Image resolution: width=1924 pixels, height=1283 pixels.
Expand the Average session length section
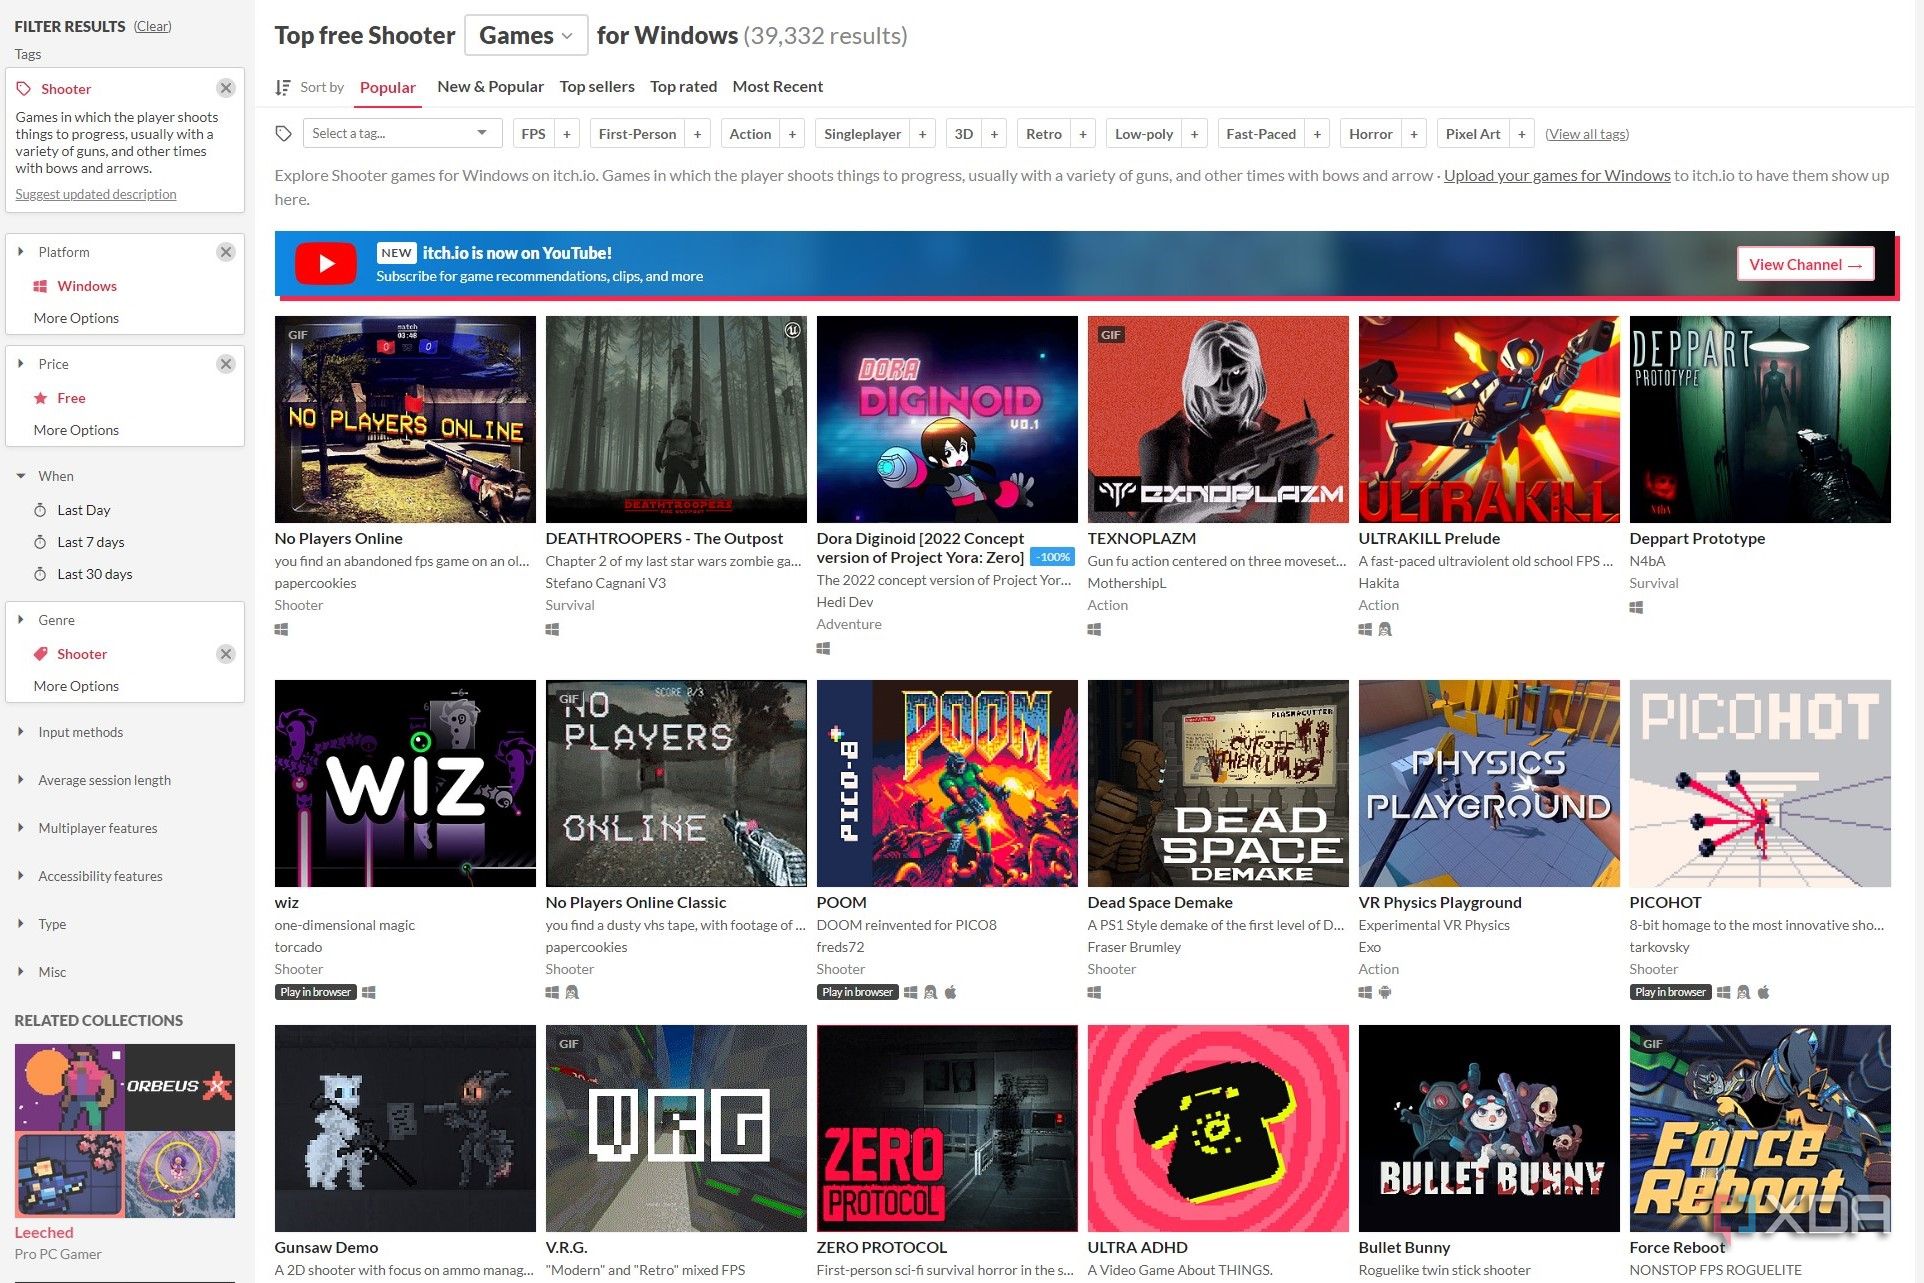[104, 780]
